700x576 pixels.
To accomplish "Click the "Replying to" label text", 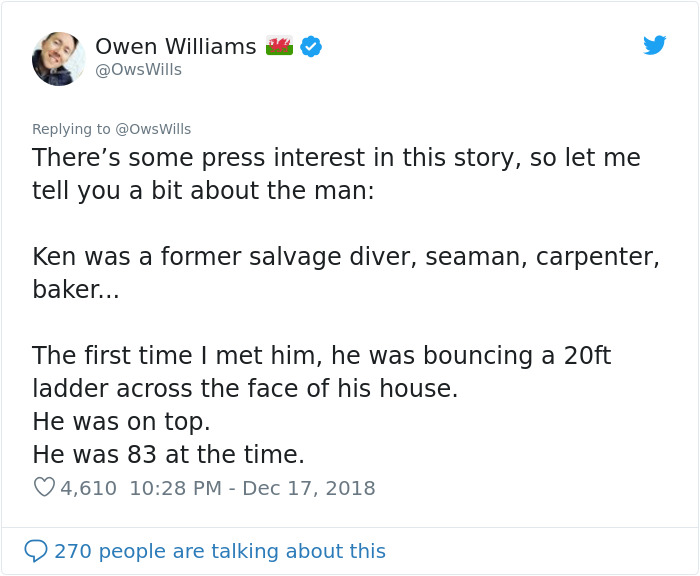I will (71, 129).
